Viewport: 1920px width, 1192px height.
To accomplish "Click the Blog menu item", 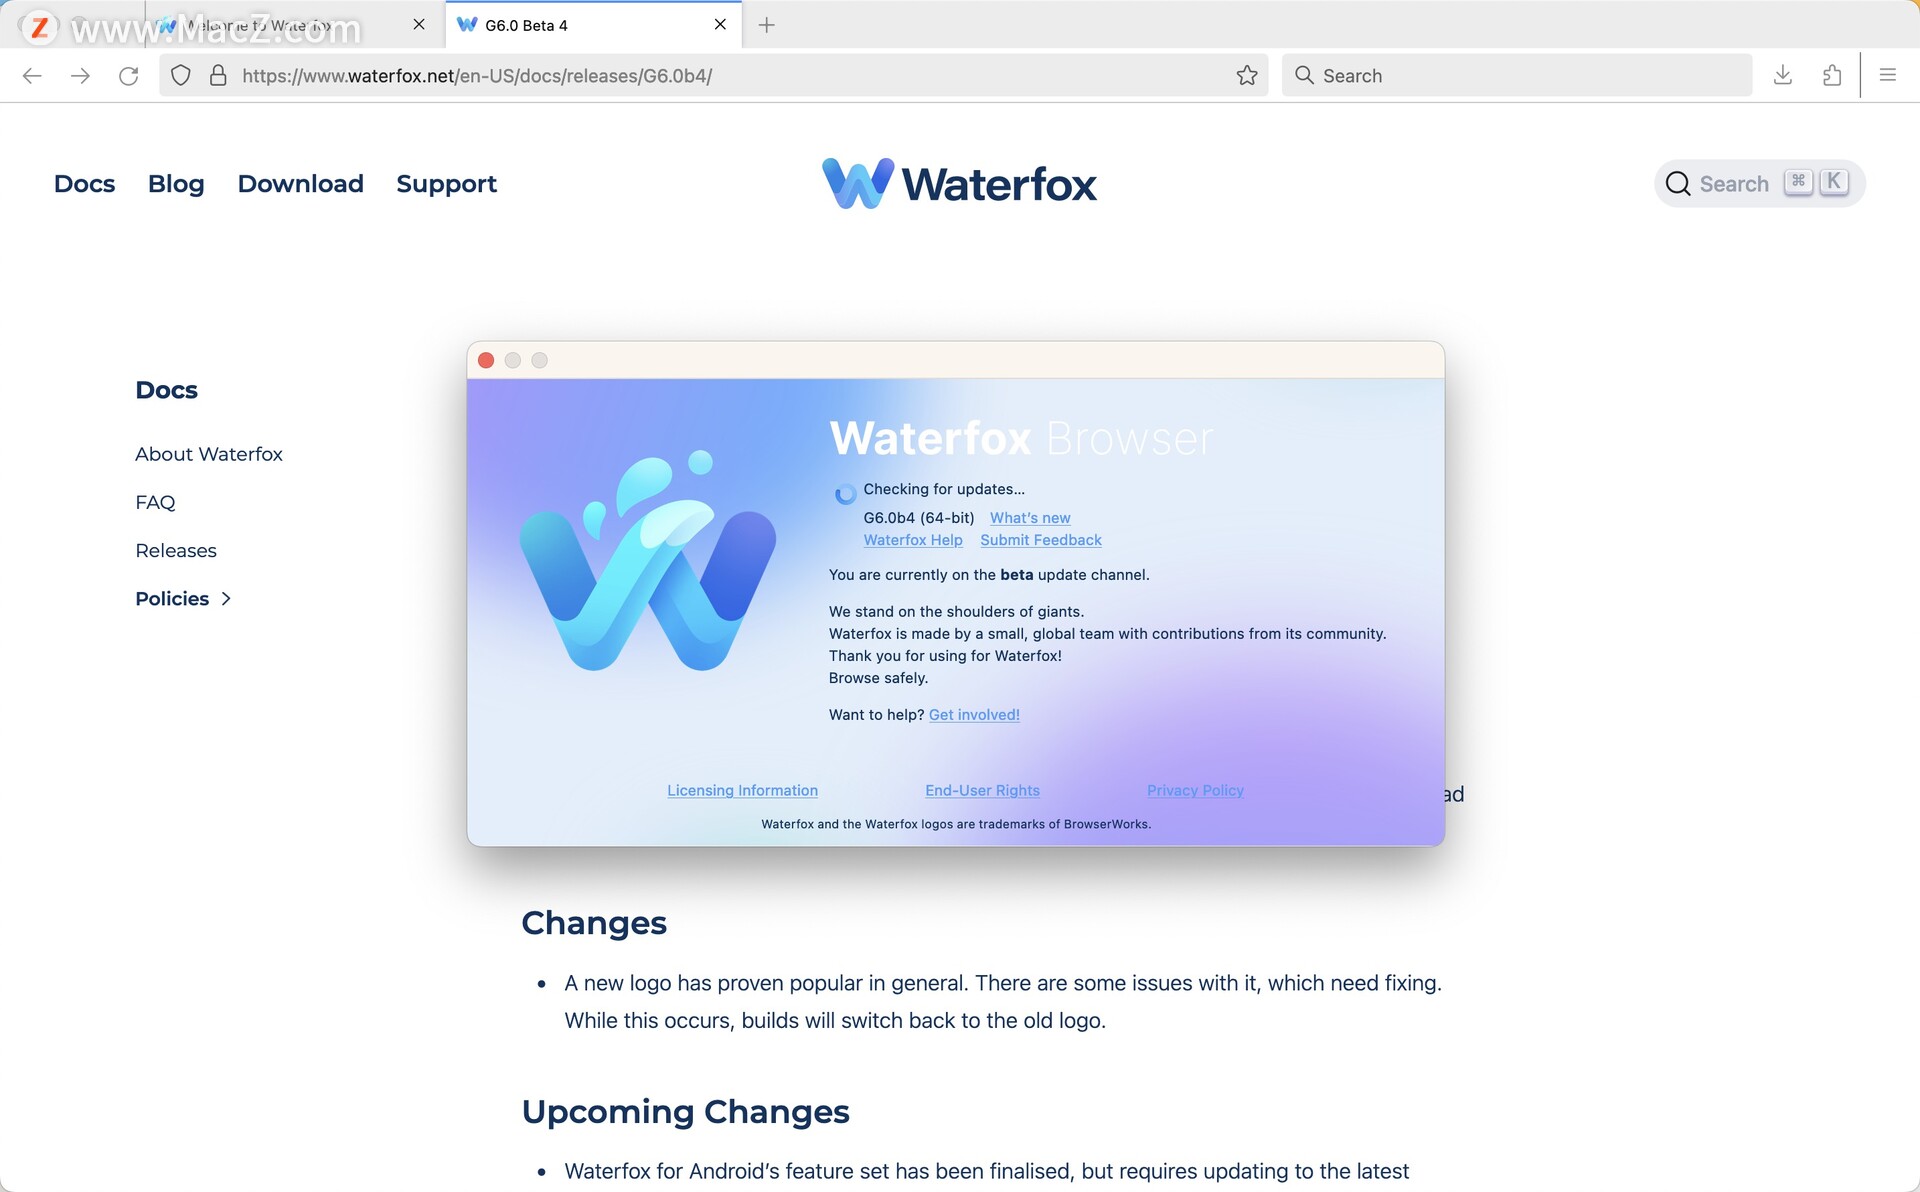I will (176, 183).
